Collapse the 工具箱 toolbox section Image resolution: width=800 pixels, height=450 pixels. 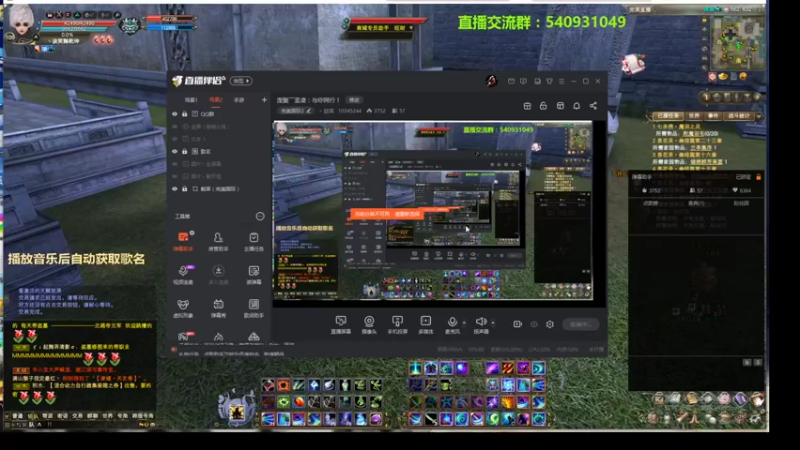coord(260,216)
